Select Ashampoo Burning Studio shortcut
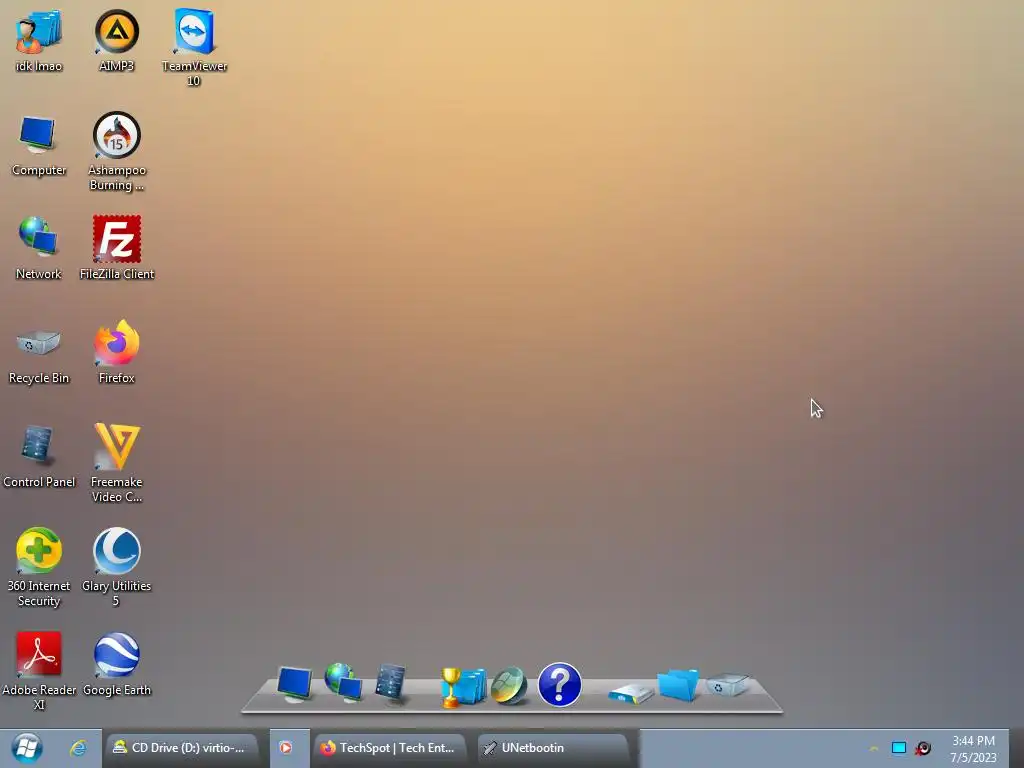This screenshot has height=768, width=1024. point(116,152)
